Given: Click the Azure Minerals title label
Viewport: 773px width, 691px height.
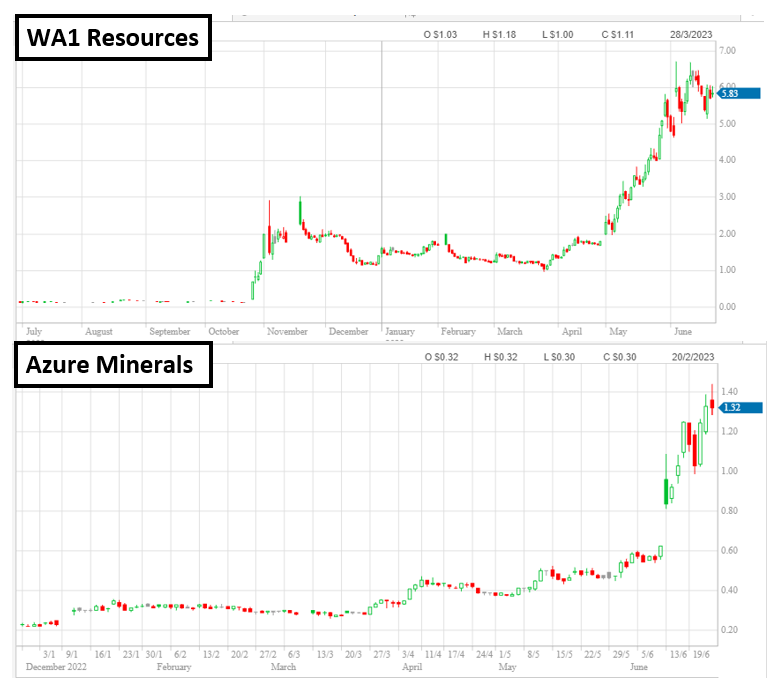Looking at the screenshot, I should point(113,365).
